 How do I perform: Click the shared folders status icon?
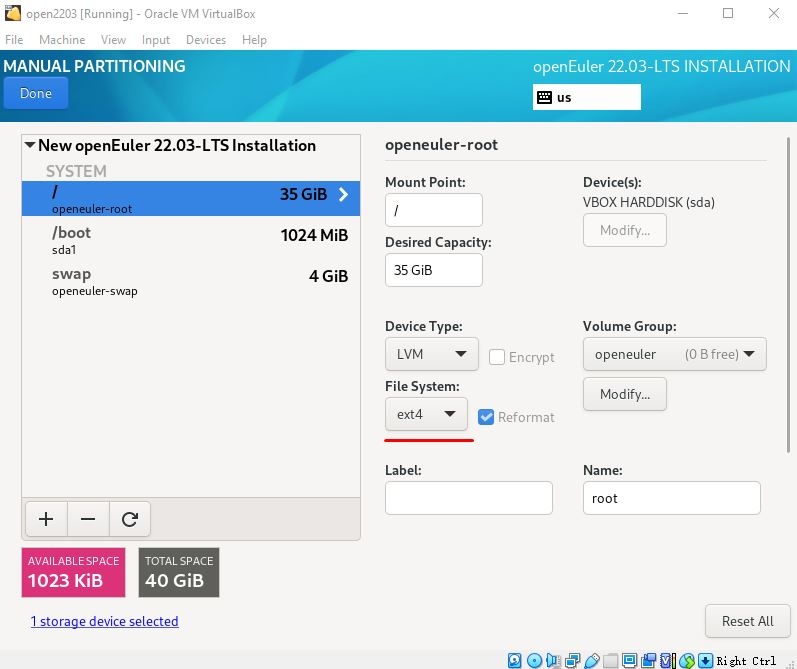[610, 660]
